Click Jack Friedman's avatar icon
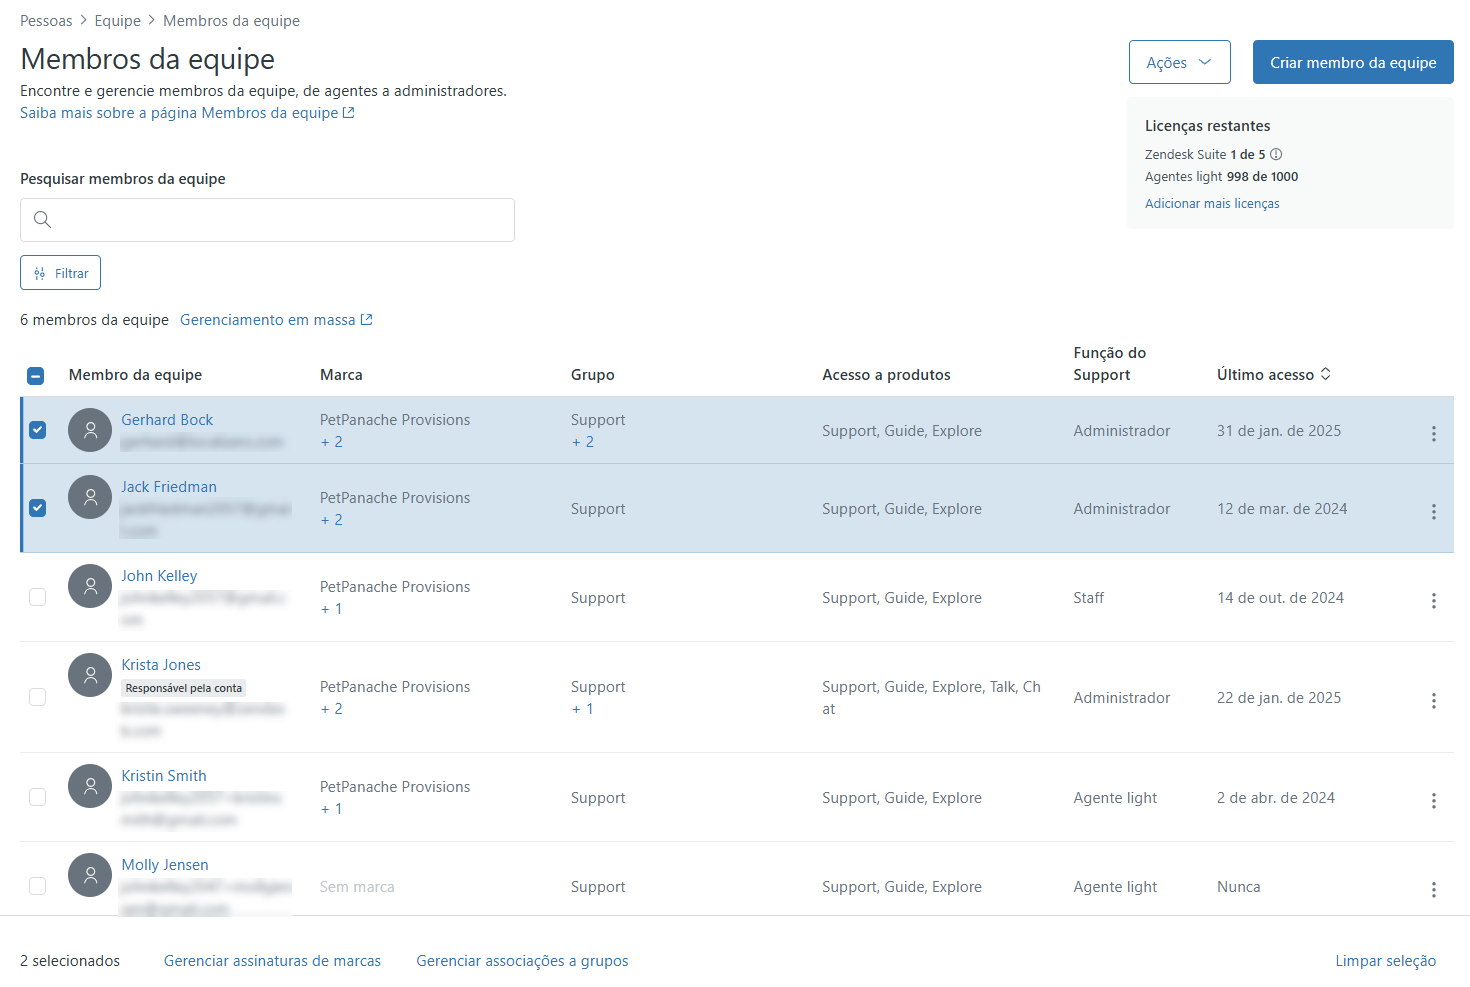1470x987 pixels. [90, 497]
